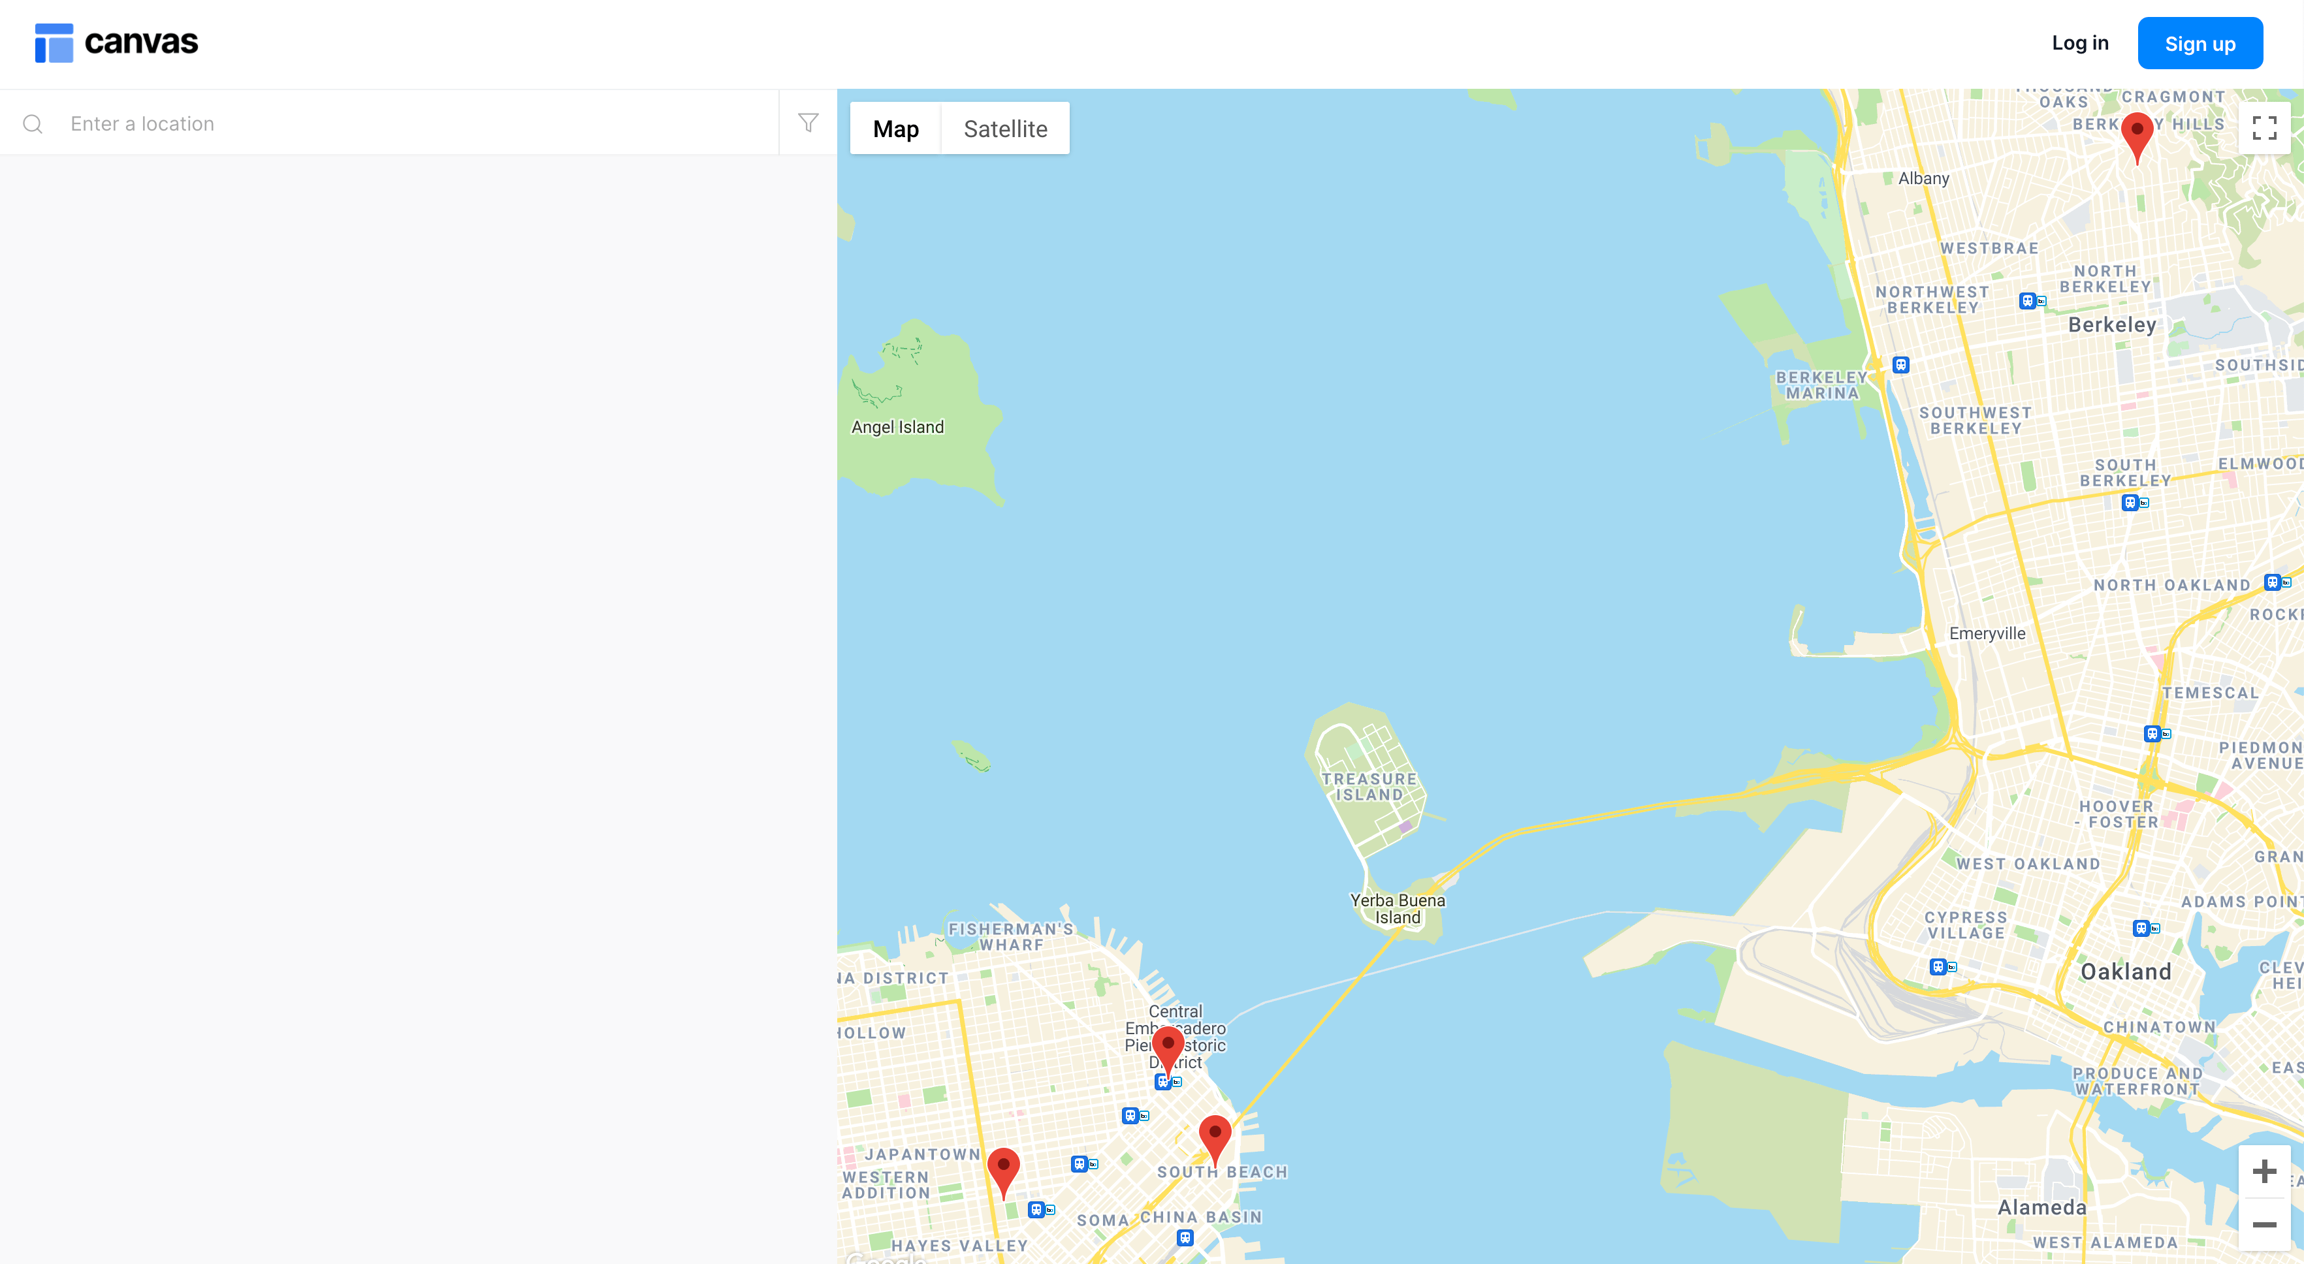Viewport: 2304px width, 1264px height.
Task: Click the Oakland city label
Action: tap(2125, 972)
